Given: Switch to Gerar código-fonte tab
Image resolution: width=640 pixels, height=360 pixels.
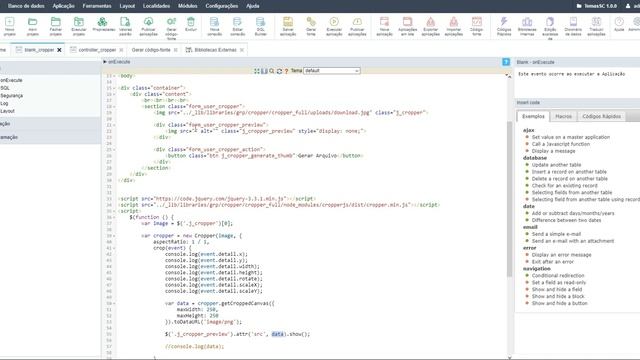Looking at the screenshot, I should pyautogui.click(x=151, y=50).
